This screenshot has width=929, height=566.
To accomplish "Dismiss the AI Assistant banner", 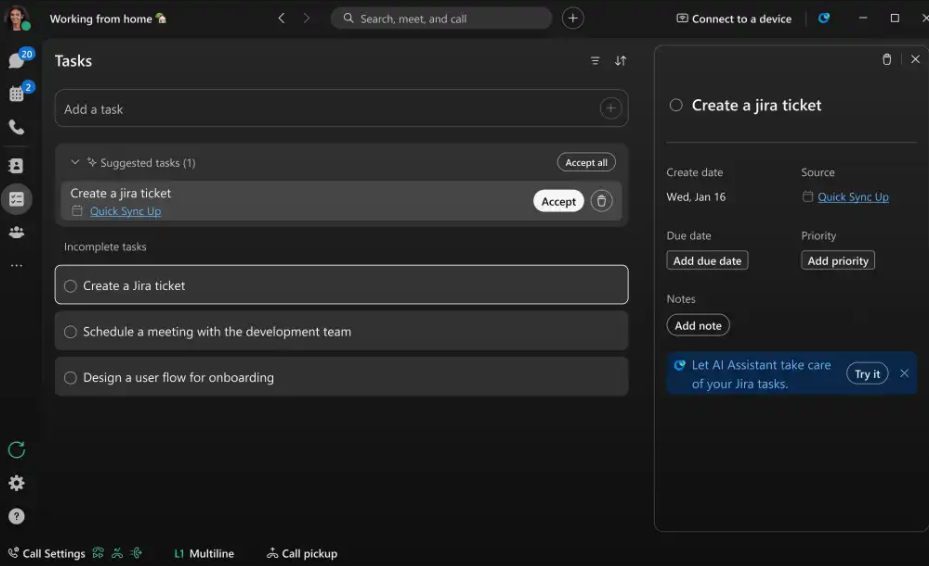I will click(904, 373).
